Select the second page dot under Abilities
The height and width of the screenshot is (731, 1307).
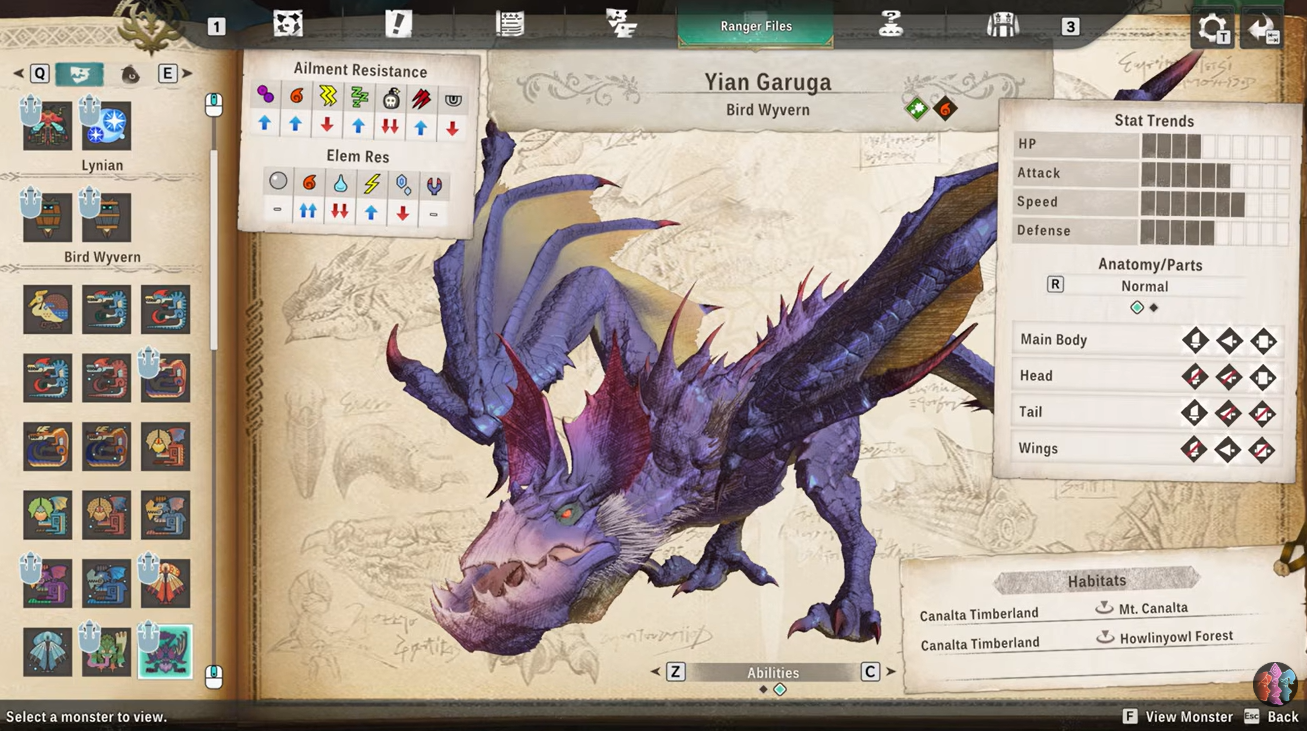tap(780, 690)
